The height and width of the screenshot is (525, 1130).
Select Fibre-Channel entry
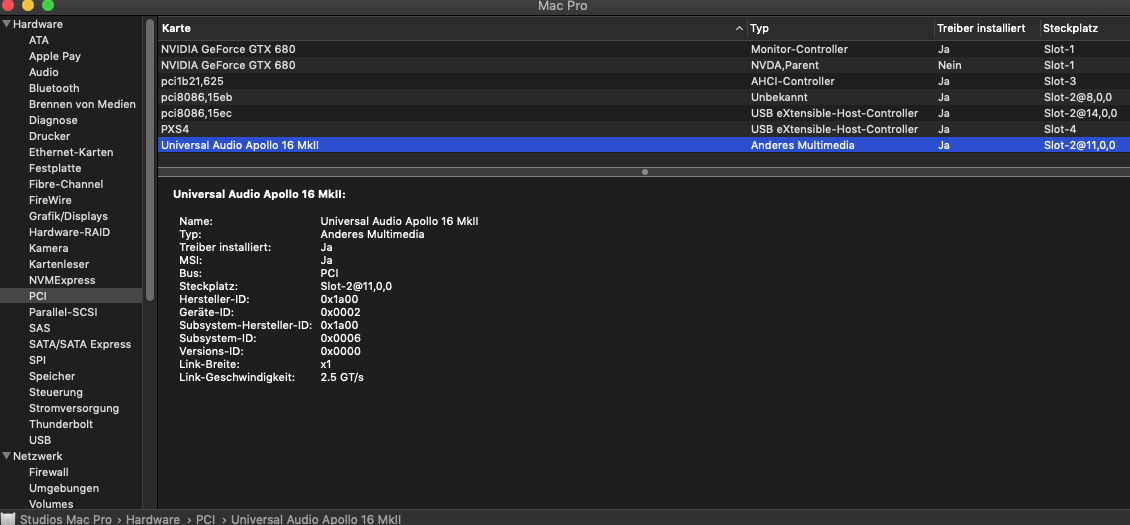pyautogui.click(x=66, y=184)
